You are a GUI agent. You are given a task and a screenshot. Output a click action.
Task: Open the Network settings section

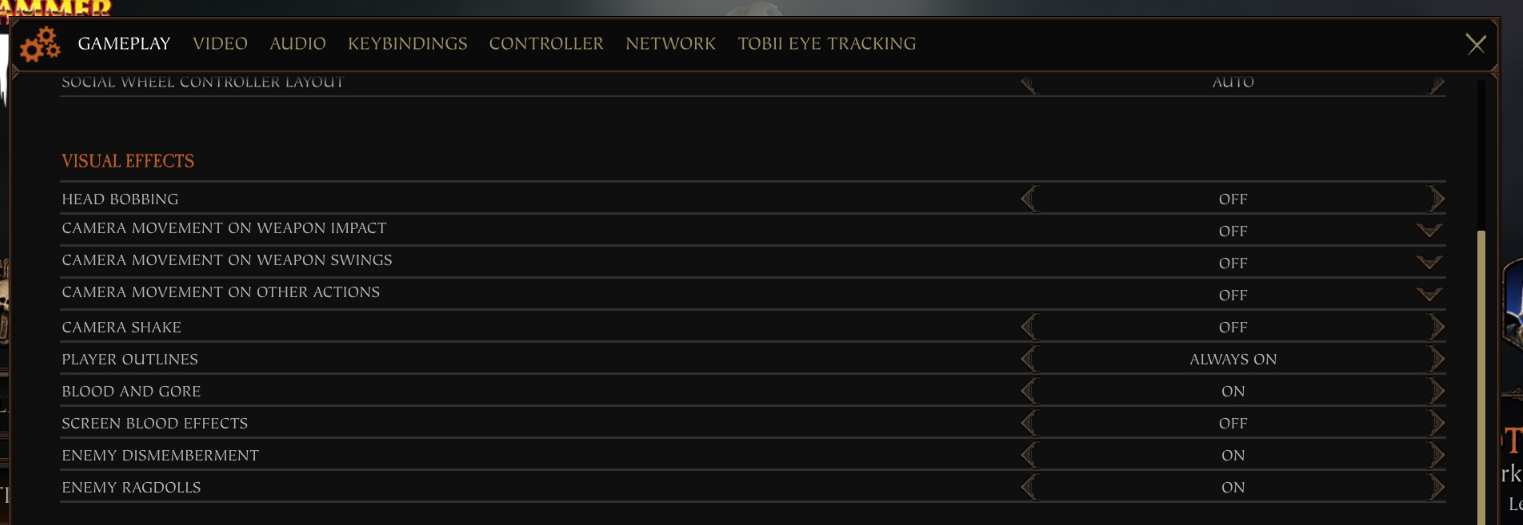[670, 44]
